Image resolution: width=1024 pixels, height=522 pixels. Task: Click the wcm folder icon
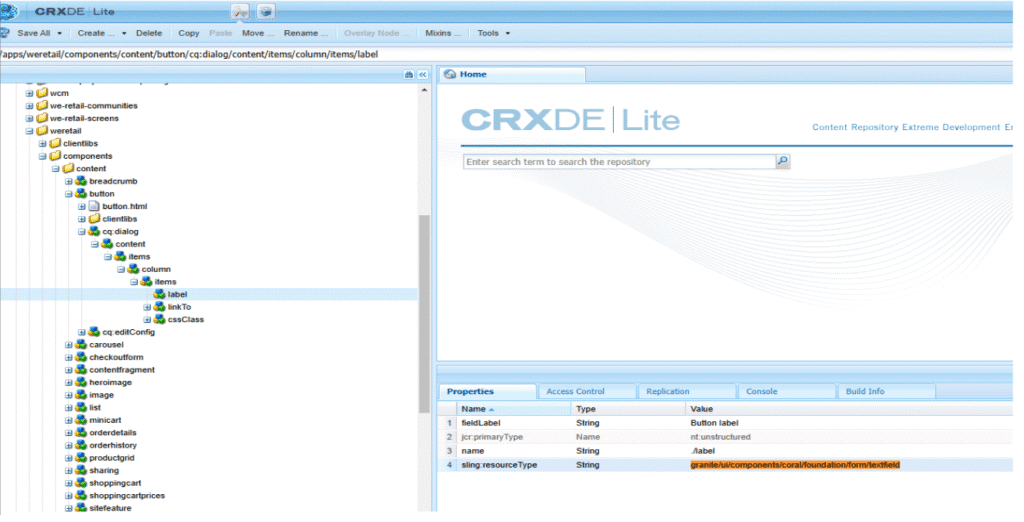(42, 93)
